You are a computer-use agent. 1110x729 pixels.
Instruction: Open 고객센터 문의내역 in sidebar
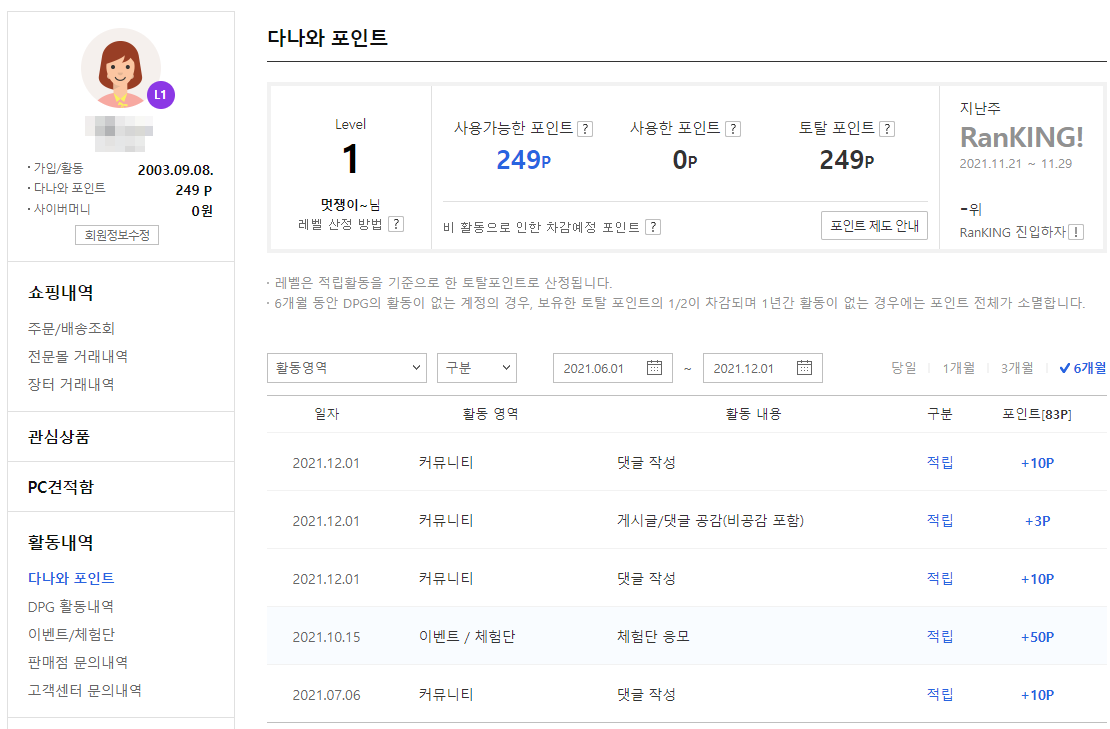pyautogui.click(x=85, y=690)
